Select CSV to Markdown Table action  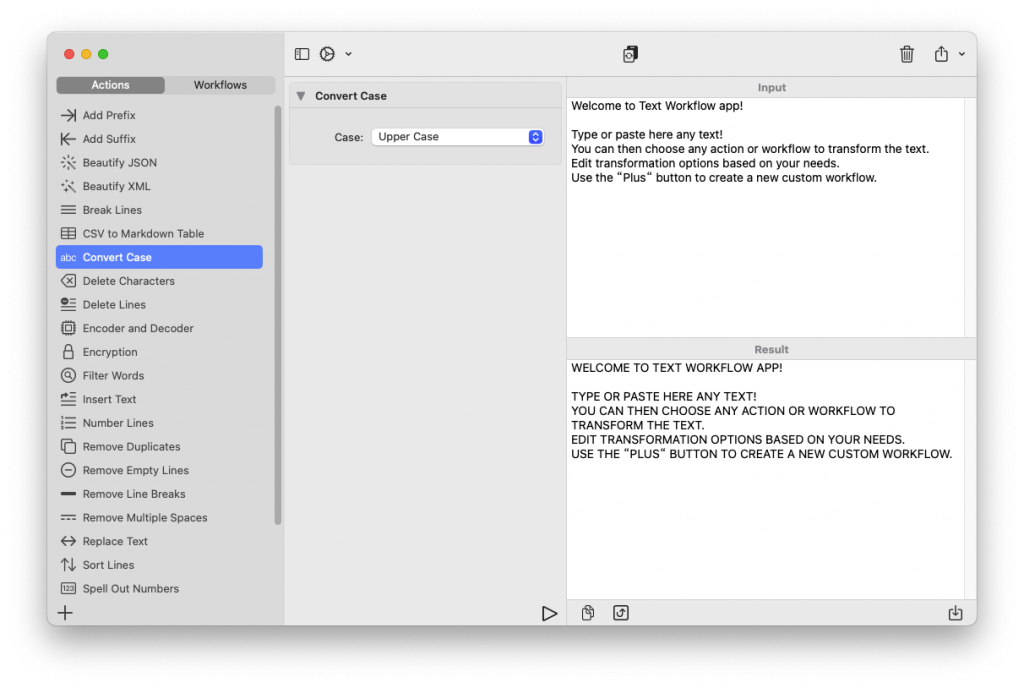coord(159,234)
